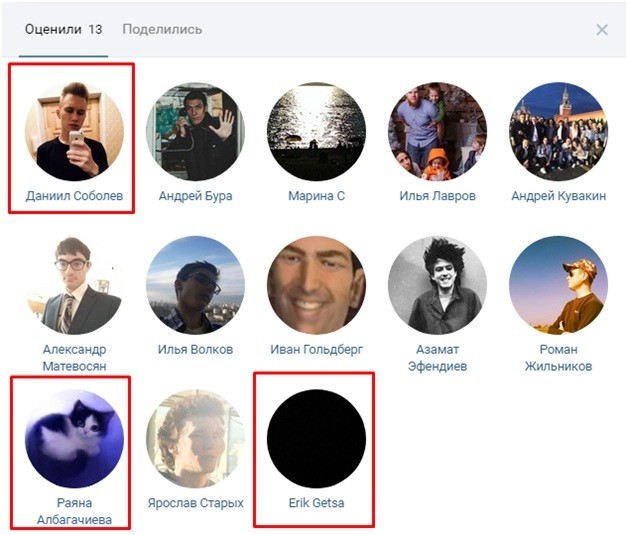Click Ярослав Старых's profile picture
Screen dimensions: 628x535
coord(195,438)
